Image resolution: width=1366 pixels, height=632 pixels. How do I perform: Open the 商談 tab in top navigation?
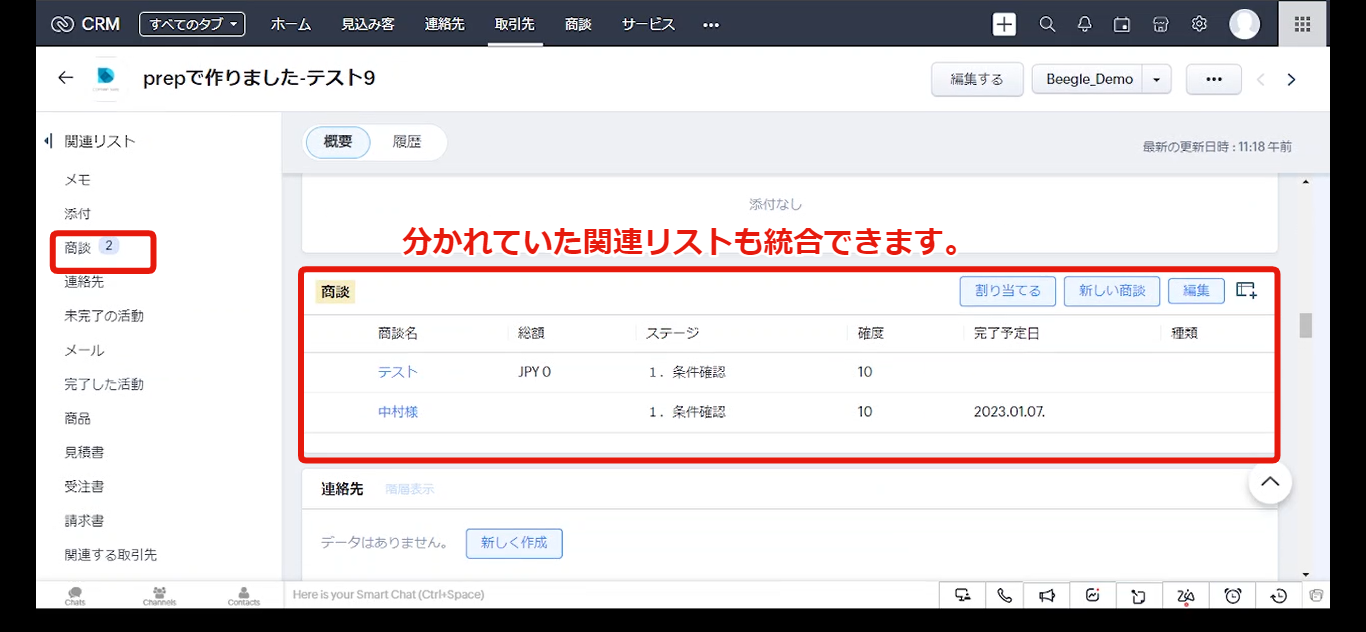click(578, 24)
